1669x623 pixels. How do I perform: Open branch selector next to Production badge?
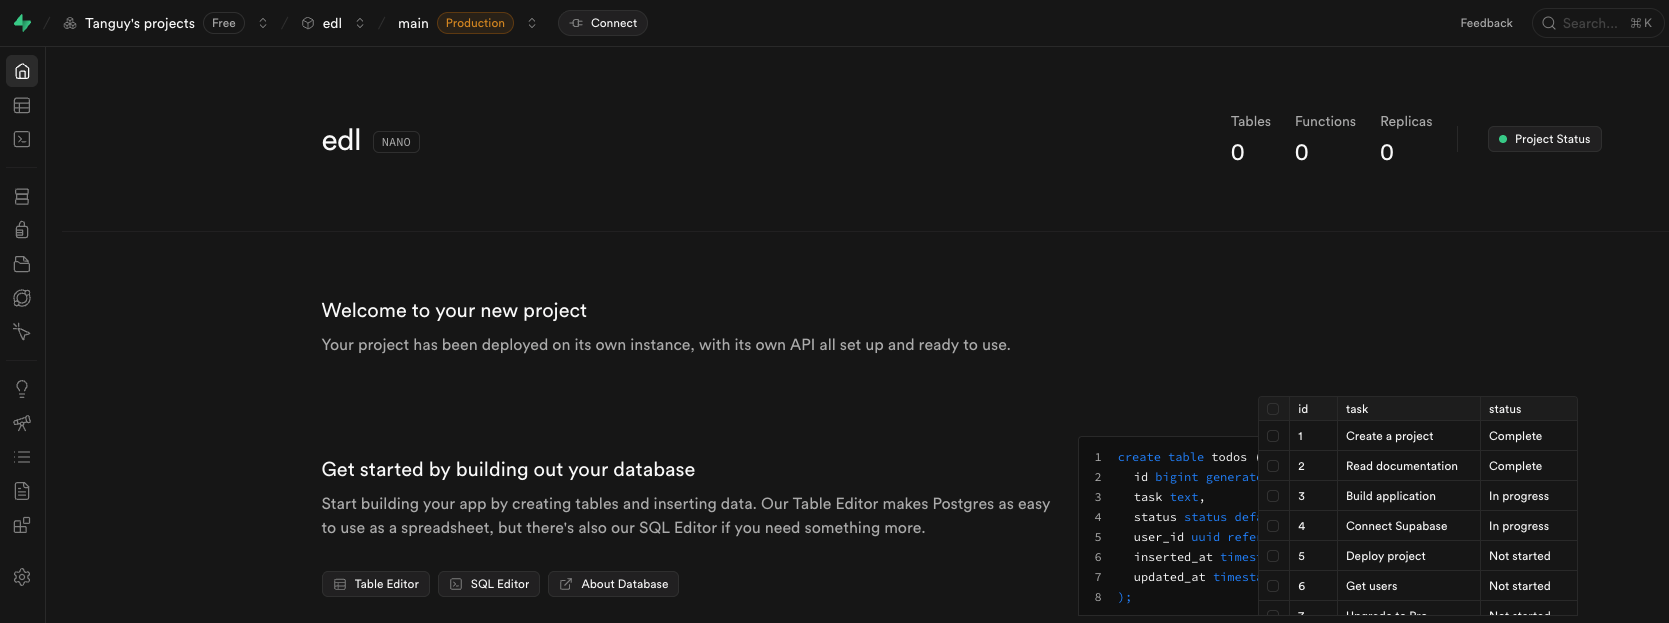532,23
